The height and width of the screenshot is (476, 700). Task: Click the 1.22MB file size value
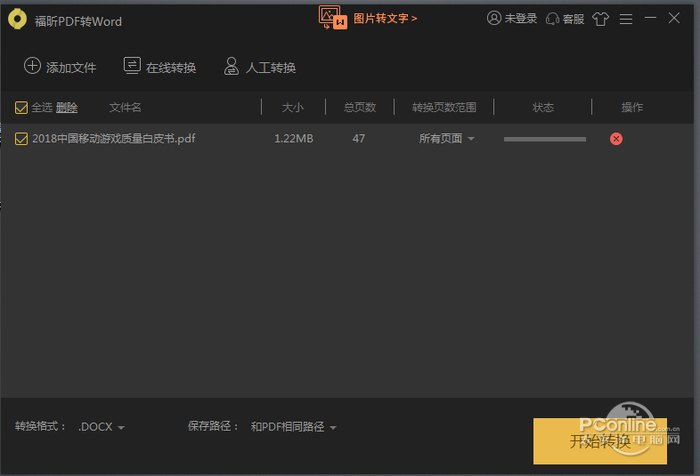coord(294,138)
